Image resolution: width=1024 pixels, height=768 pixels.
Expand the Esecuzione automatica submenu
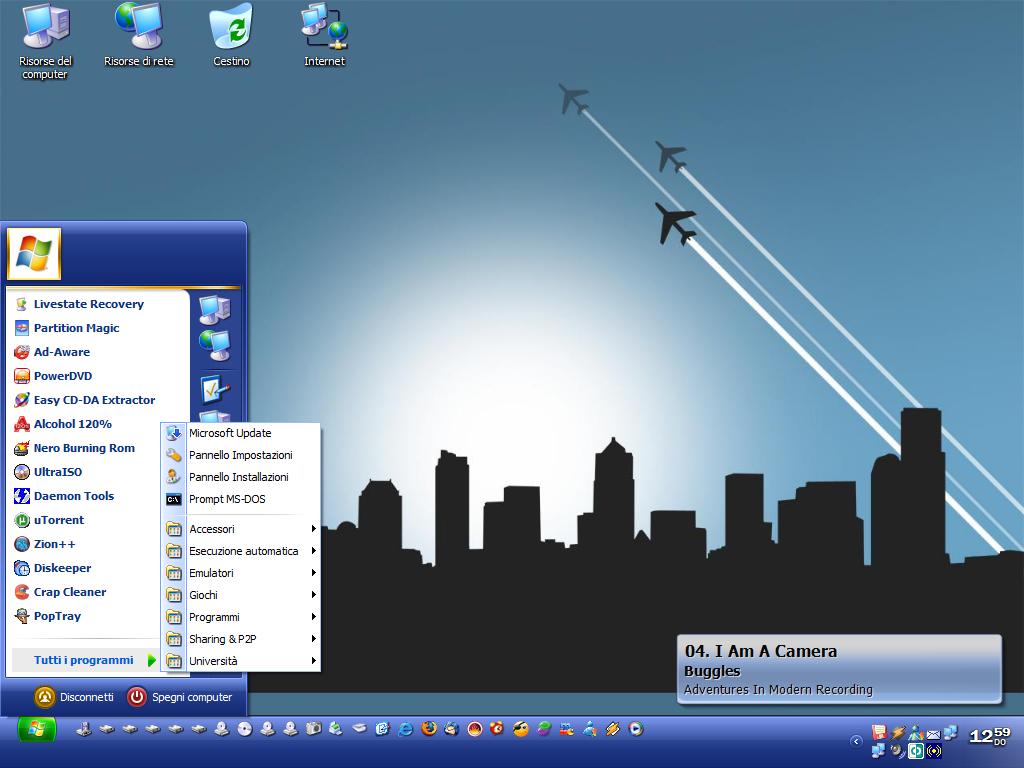coord(241,551)
